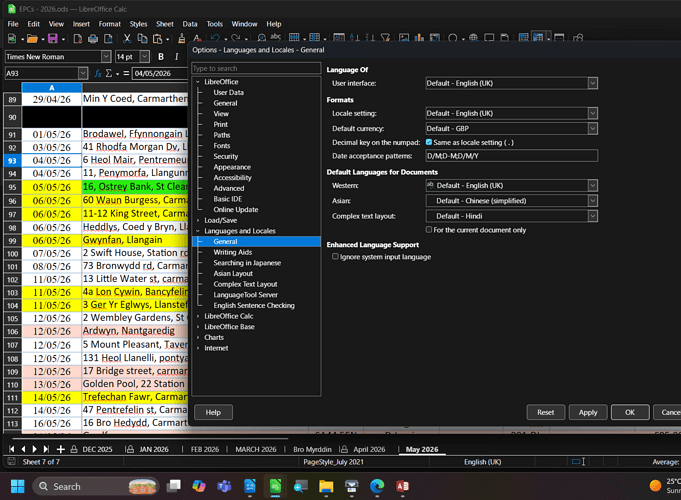Enable 'For the current document only'
681x500 pixels.
(429, 229)
